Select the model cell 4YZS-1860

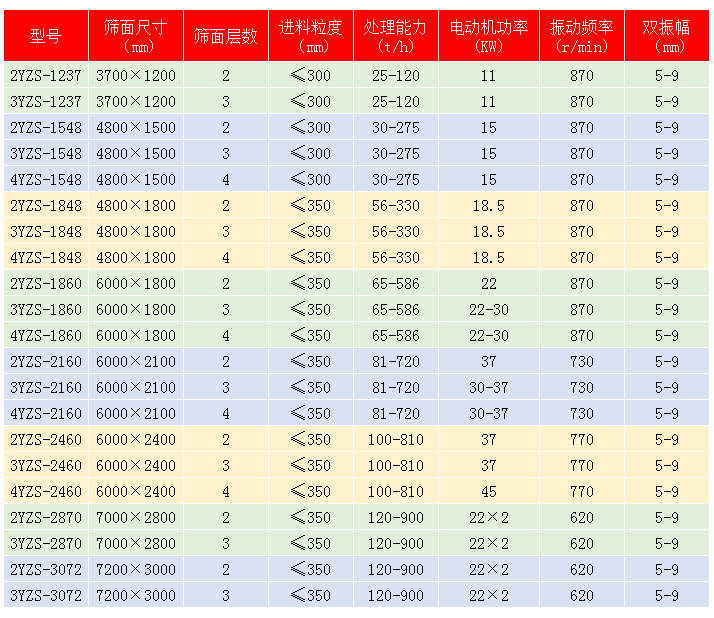tap(46, 335)
